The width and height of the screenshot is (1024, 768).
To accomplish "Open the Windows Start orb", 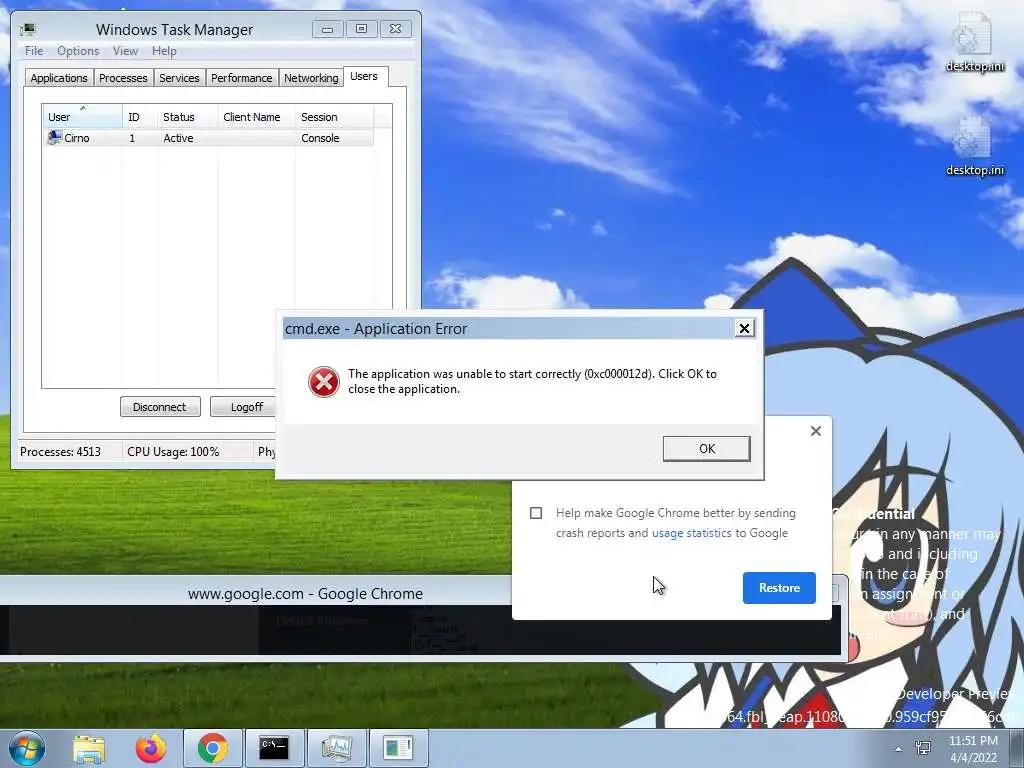I will pos(26,748).
